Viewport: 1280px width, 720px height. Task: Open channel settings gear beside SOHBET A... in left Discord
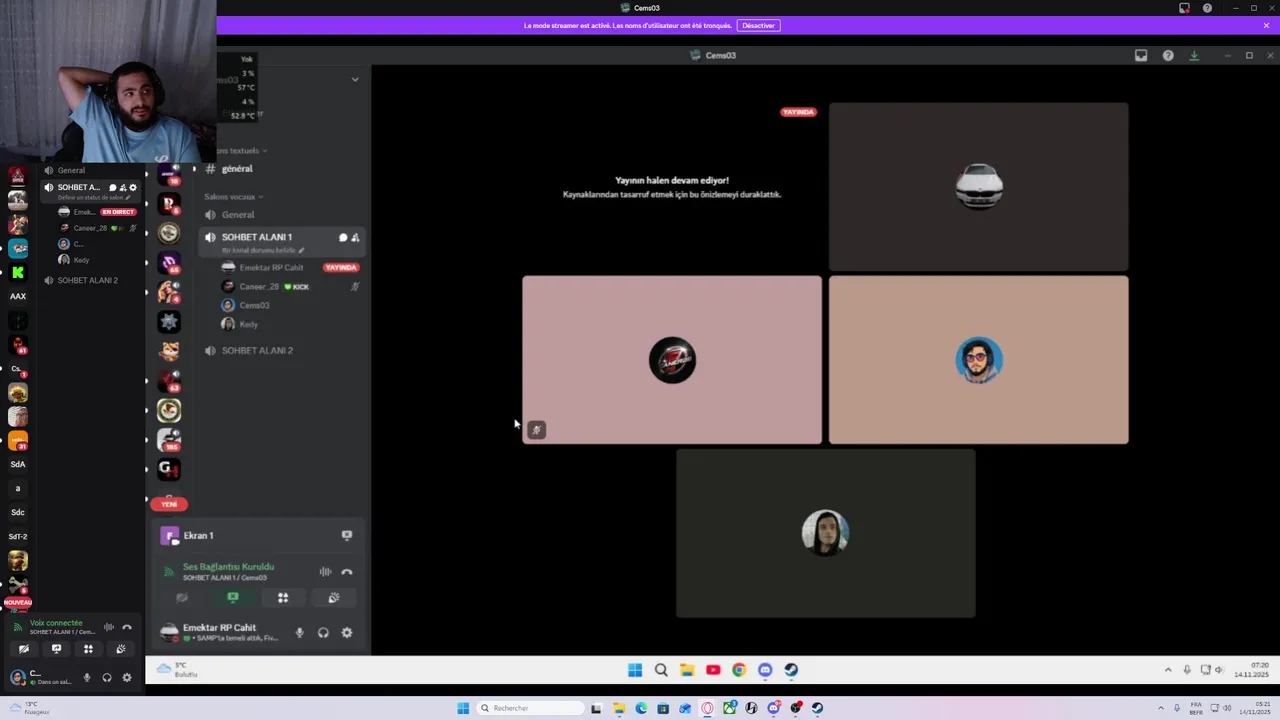133,187
